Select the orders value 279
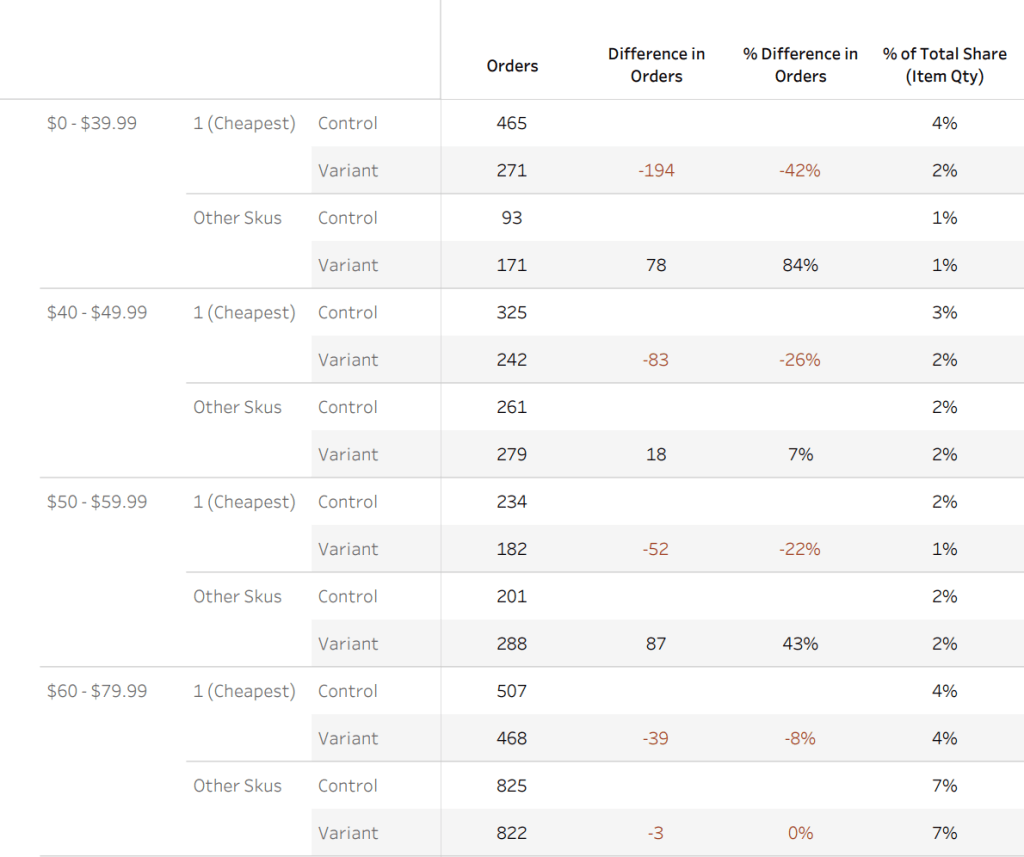Viewport: 1024px width, 857px height. (512, 455)
